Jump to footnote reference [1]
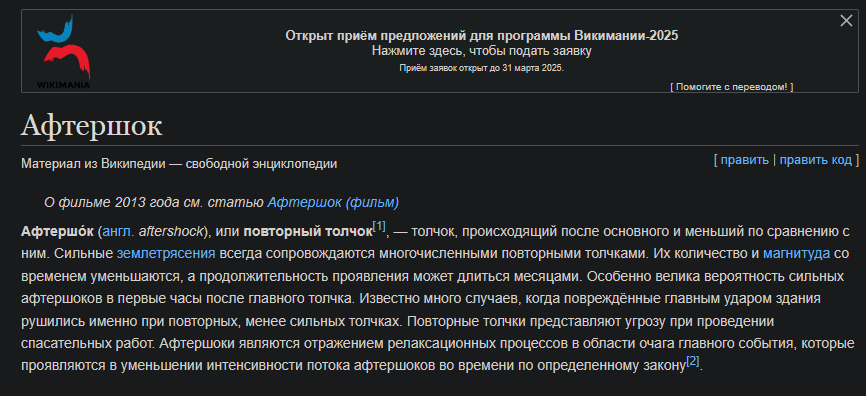This screenshot has height=396, width=866. [x=379, y=226]
